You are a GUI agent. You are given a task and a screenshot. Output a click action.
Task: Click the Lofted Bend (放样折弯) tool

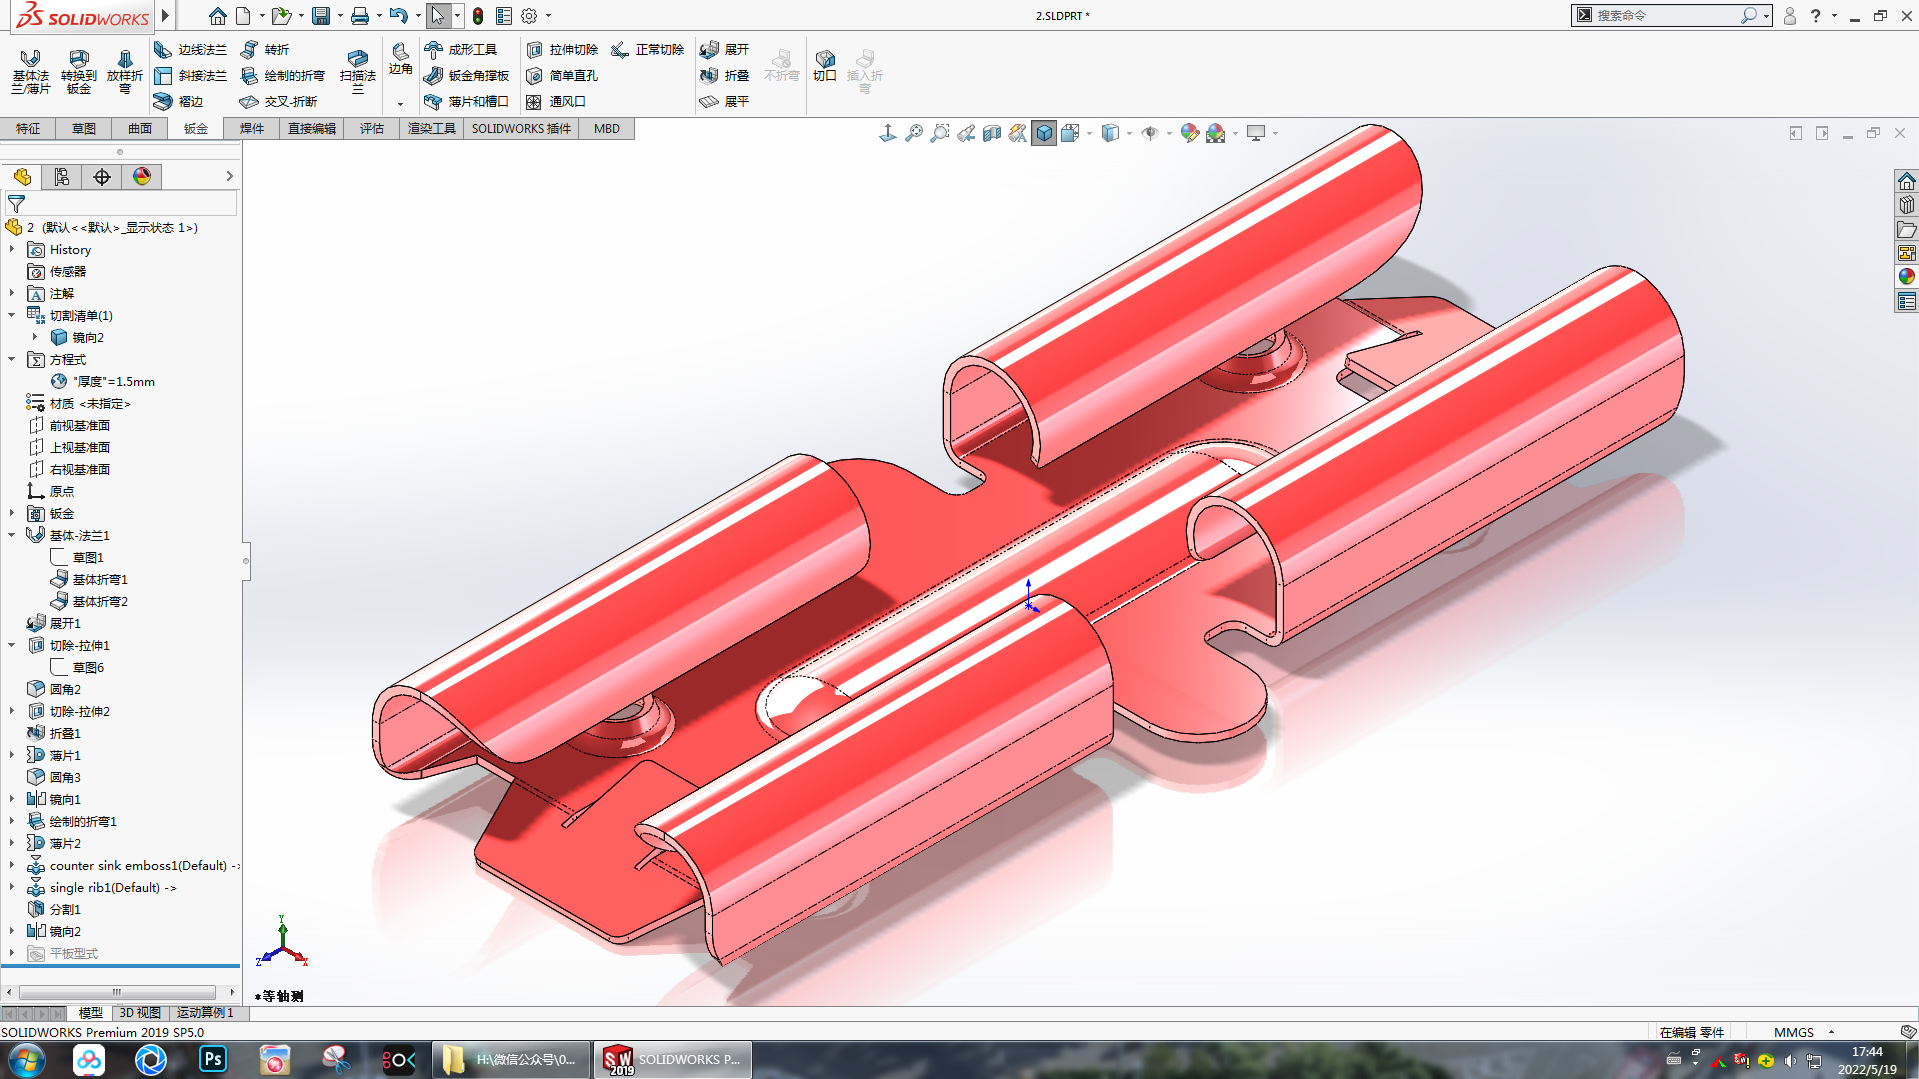tap(125, 71)
